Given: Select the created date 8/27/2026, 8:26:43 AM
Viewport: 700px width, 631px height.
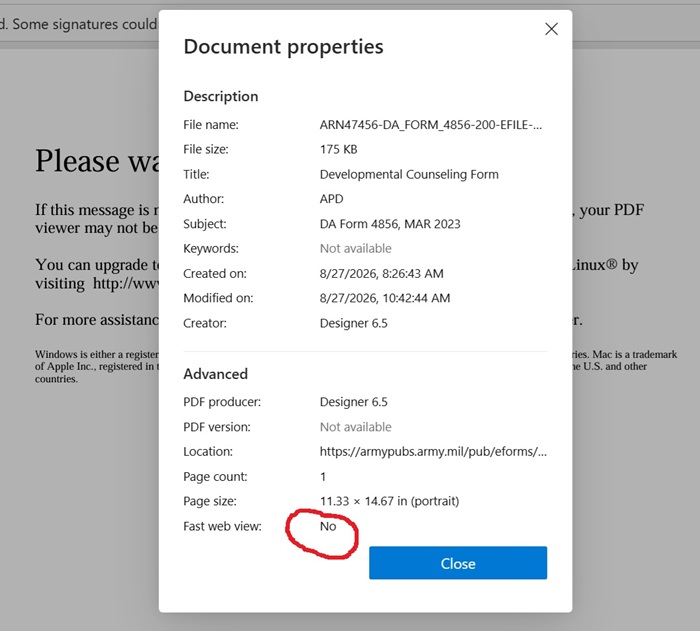Looking at the screenshot, I should click(382, 273).
